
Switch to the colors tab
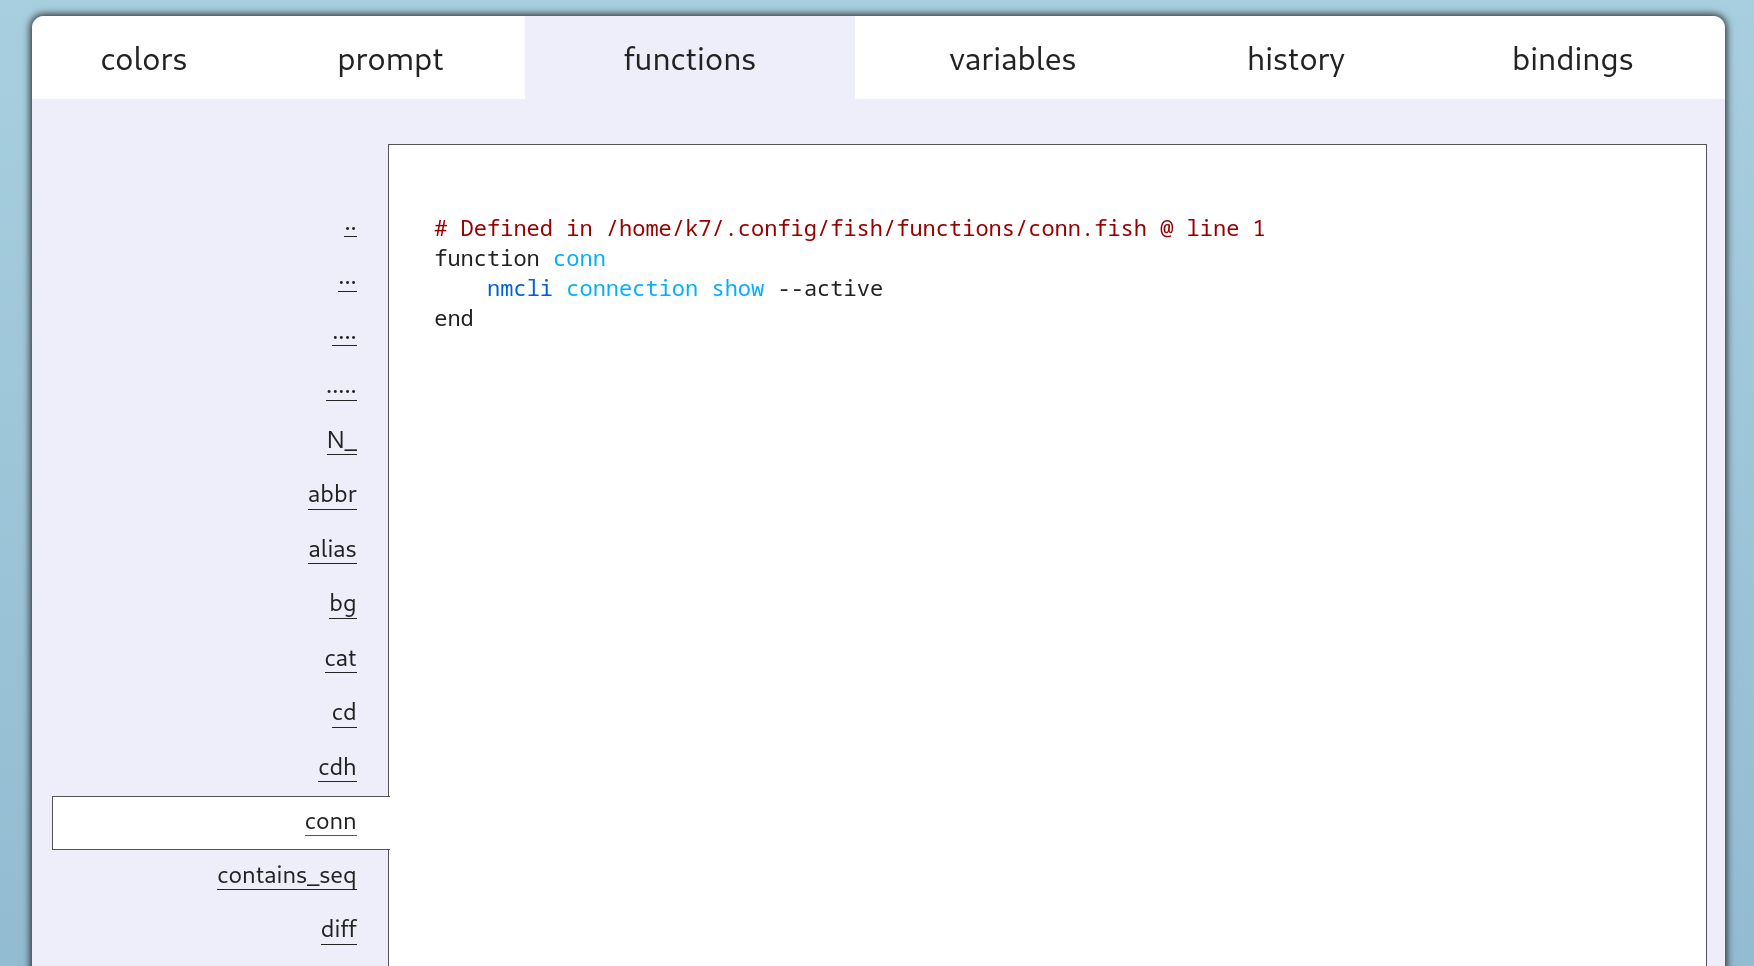[144, 60]
